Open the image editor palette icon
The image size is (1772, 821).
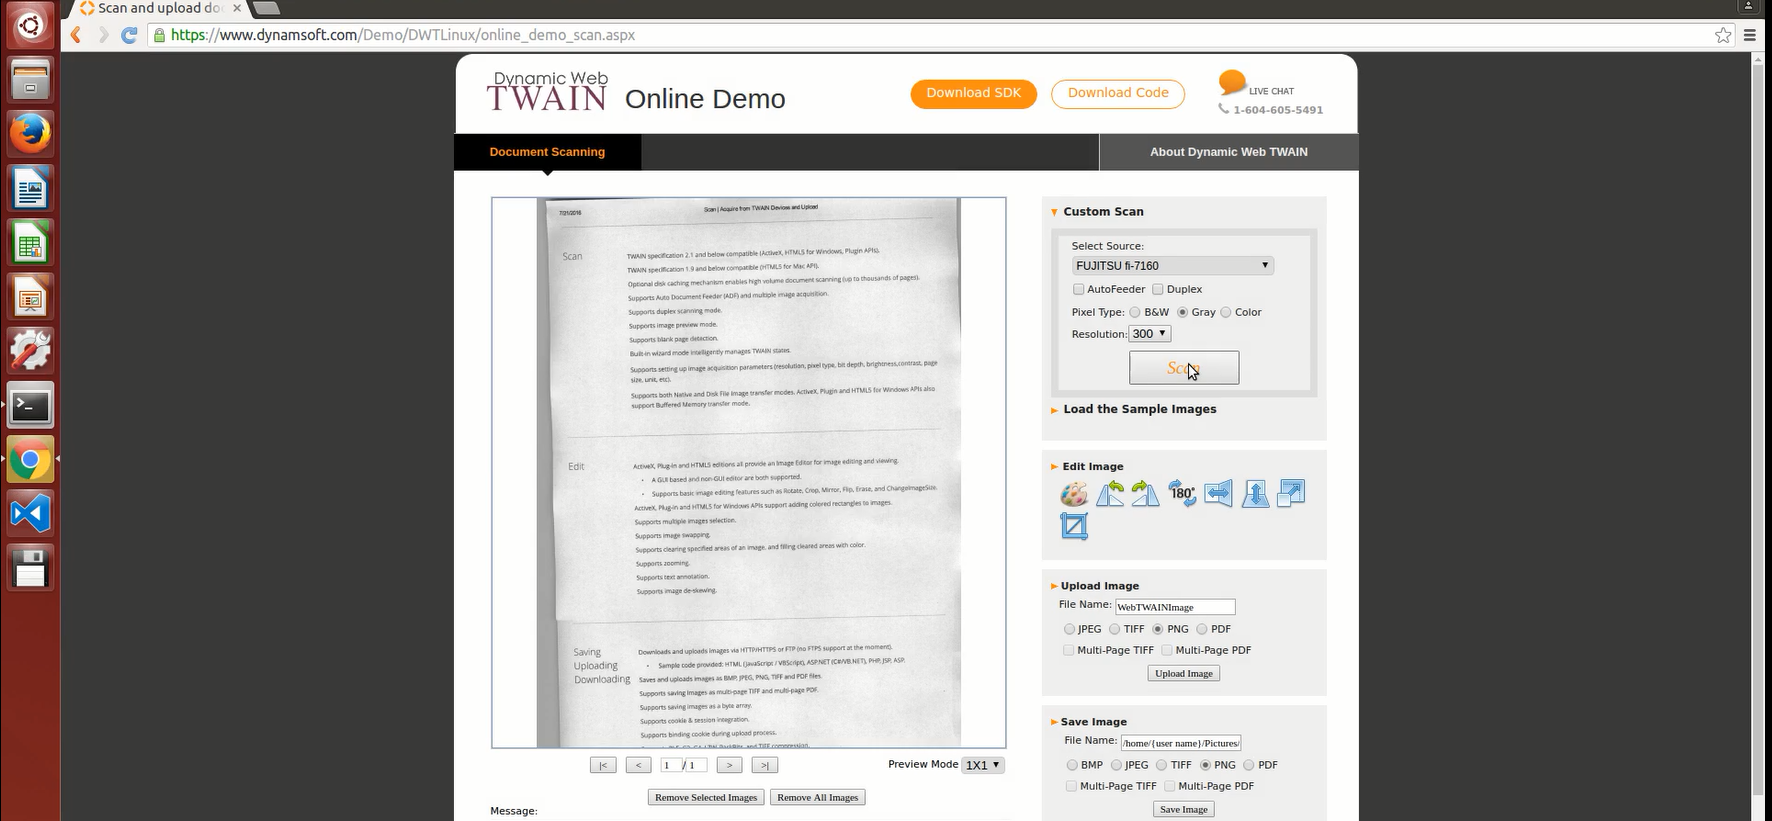click(x=1073, y=494)
